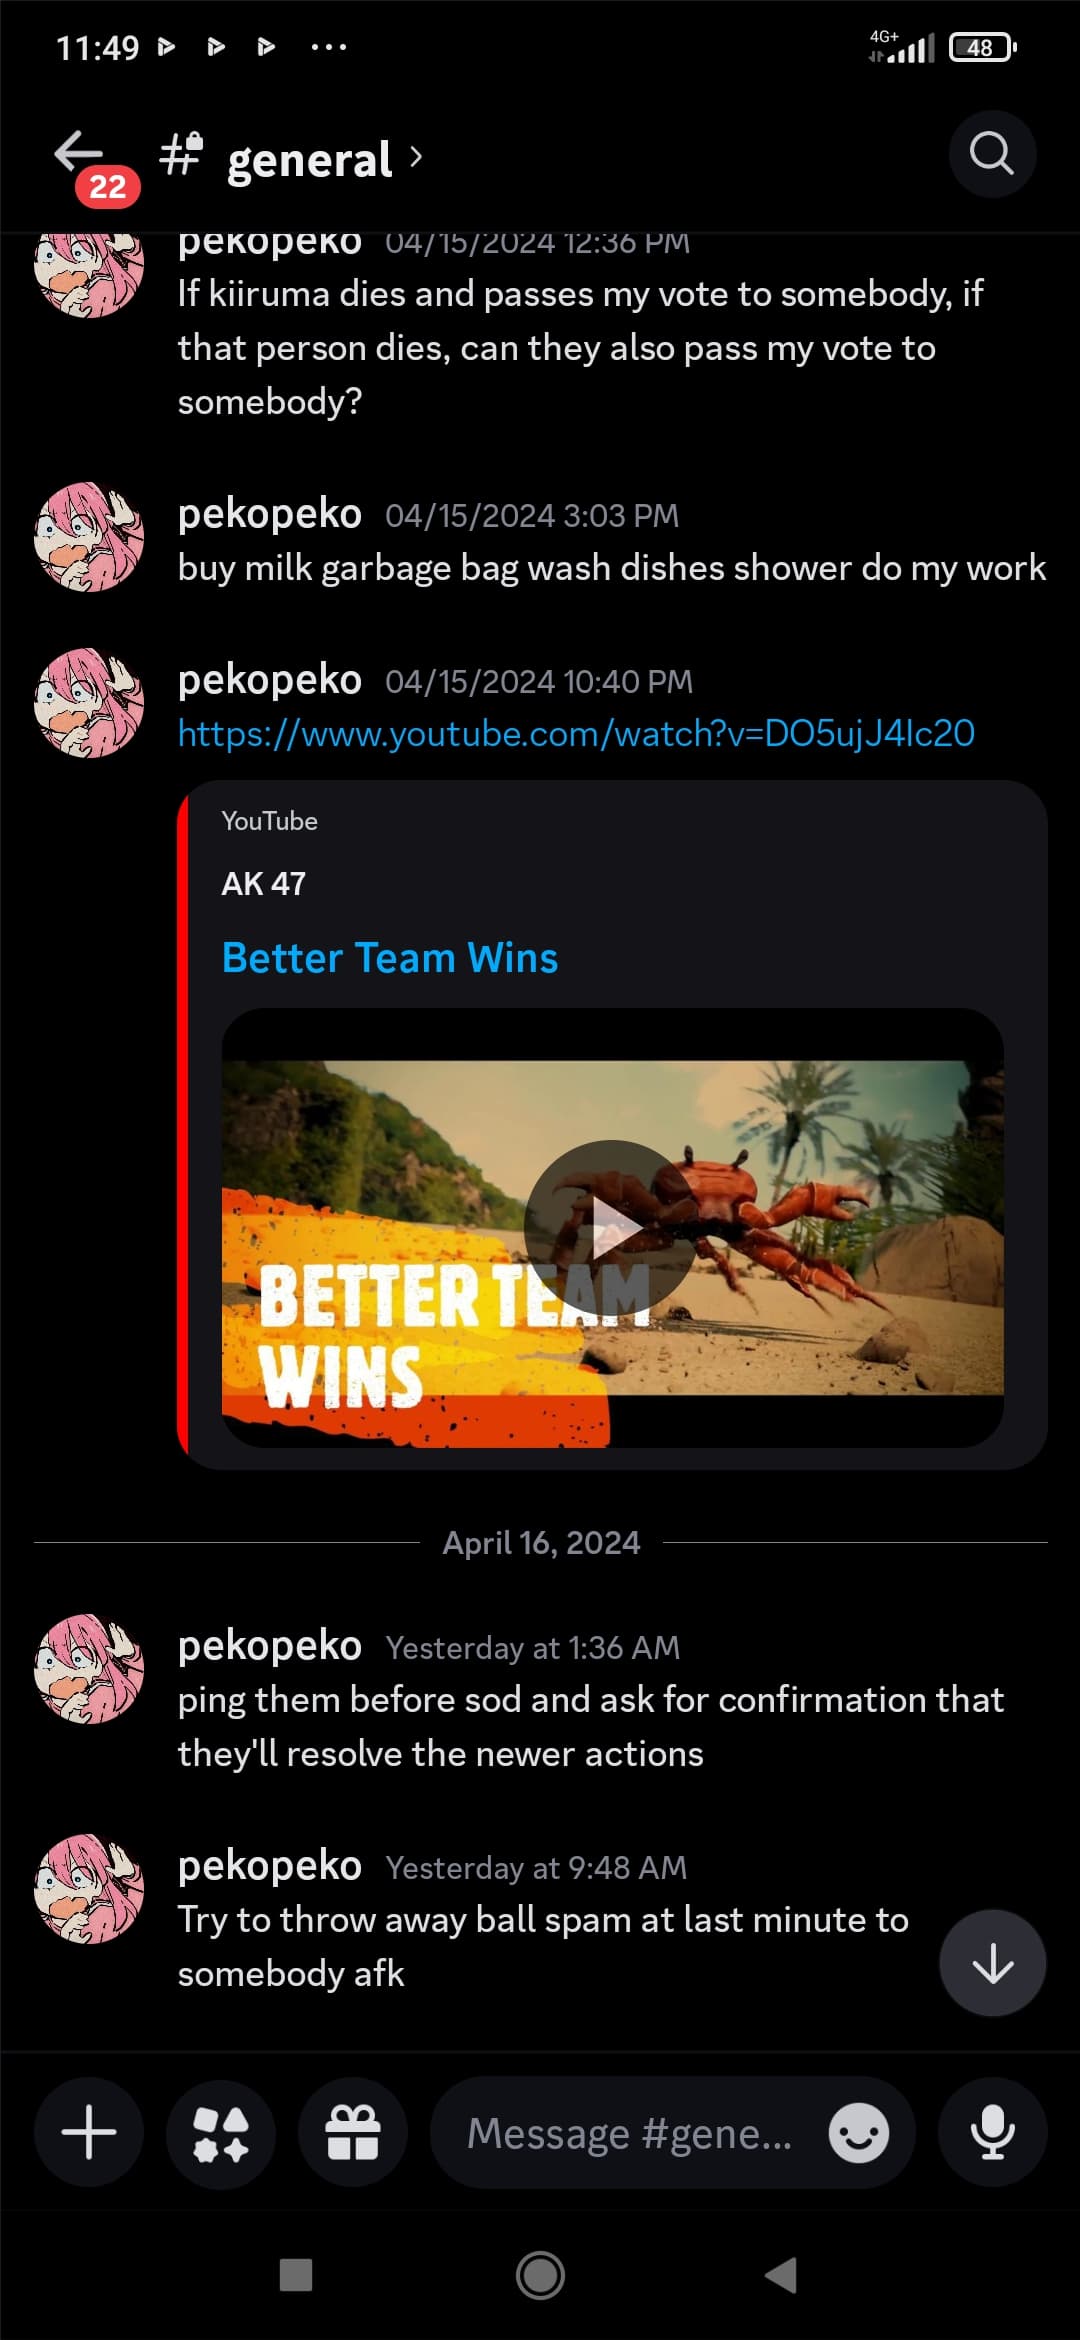Open the gift icon

pyautogui.click(x=353, y=2132)
